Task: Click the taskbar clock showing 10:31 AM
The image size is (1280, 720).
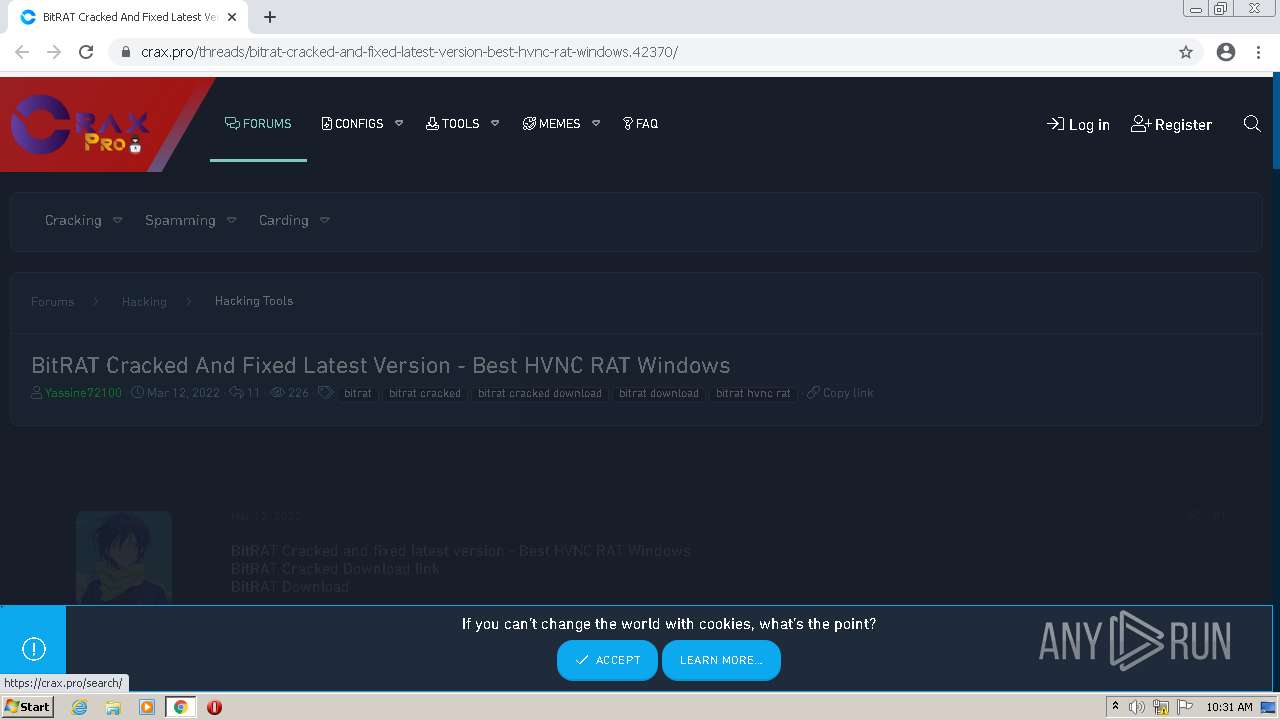Action: [1229, 707]
